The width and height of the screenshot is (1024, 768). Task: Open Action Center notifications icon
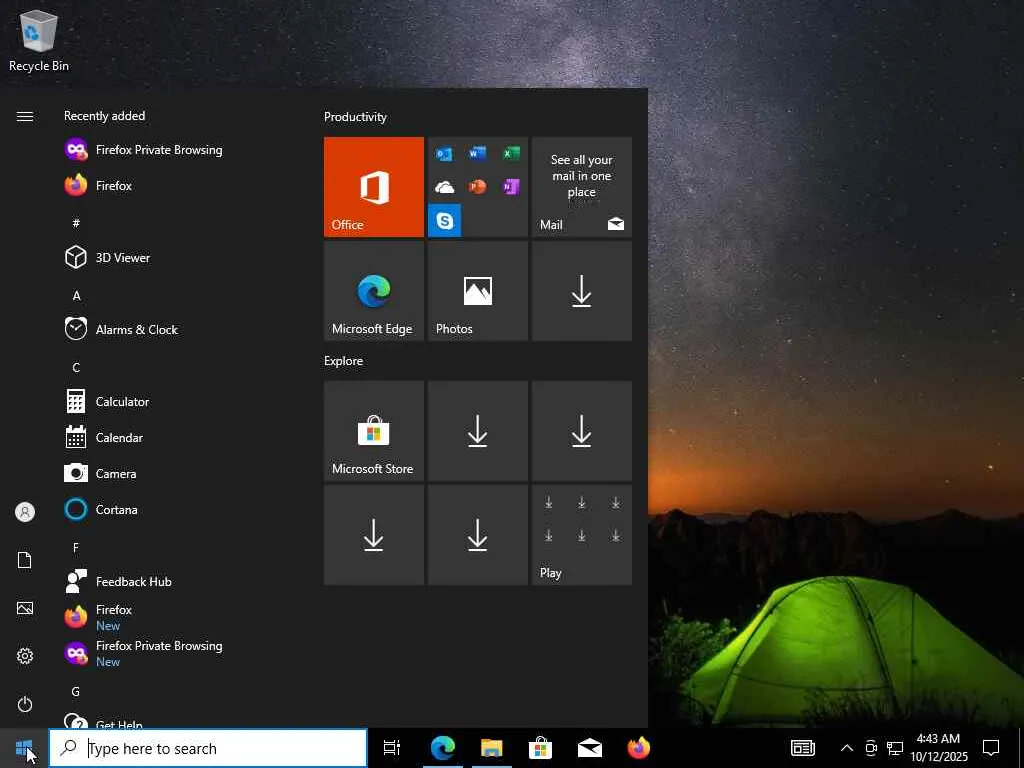tap(991, 748)
